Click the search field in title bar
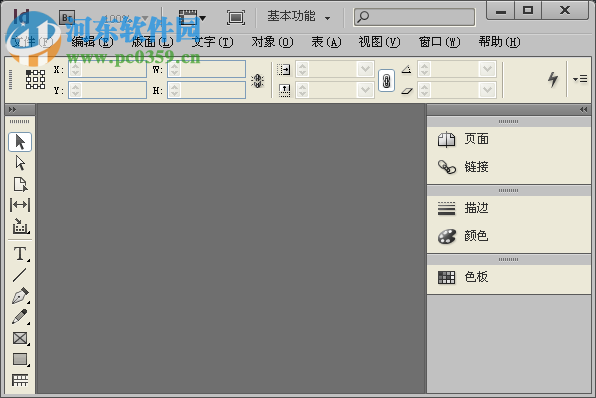 (x=414, y=17)
